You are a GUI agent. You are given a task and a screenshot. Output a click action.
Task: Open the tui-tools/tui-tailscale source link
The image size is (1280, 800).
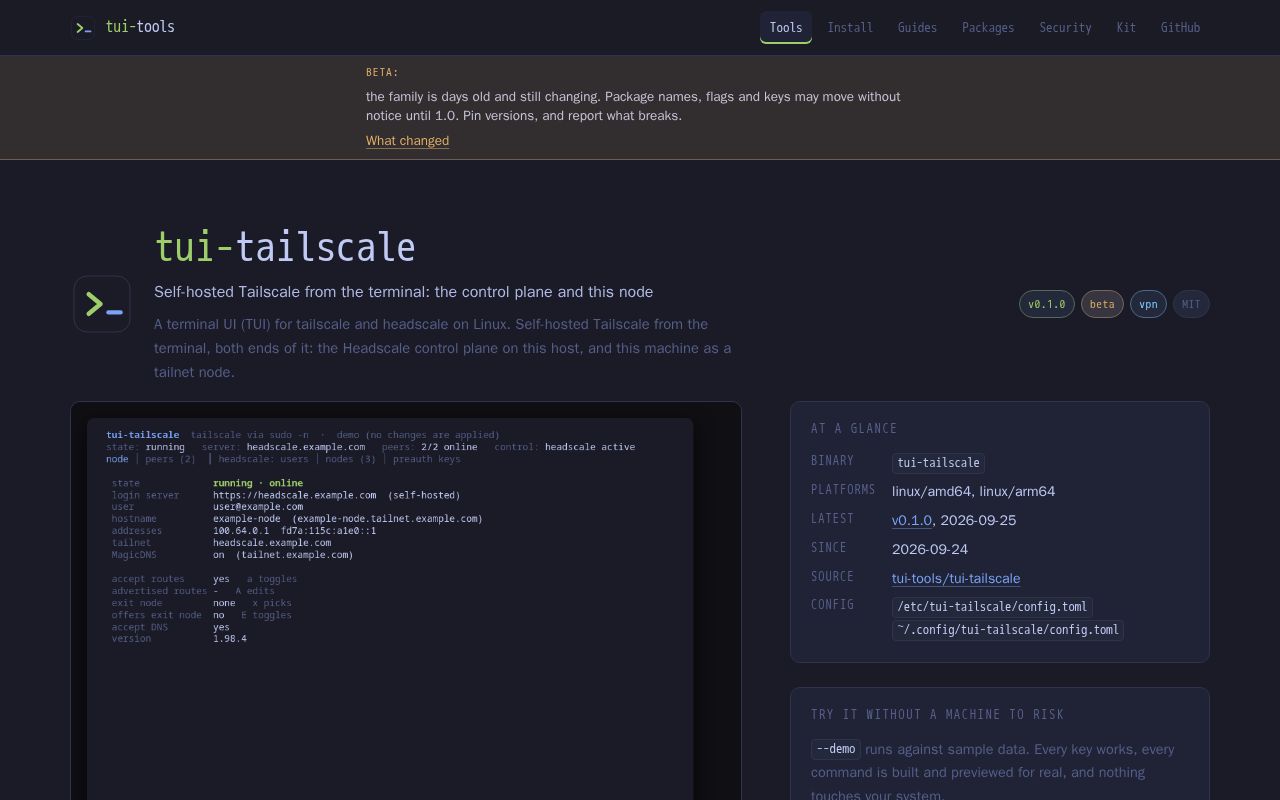click(x=956, y=578)
